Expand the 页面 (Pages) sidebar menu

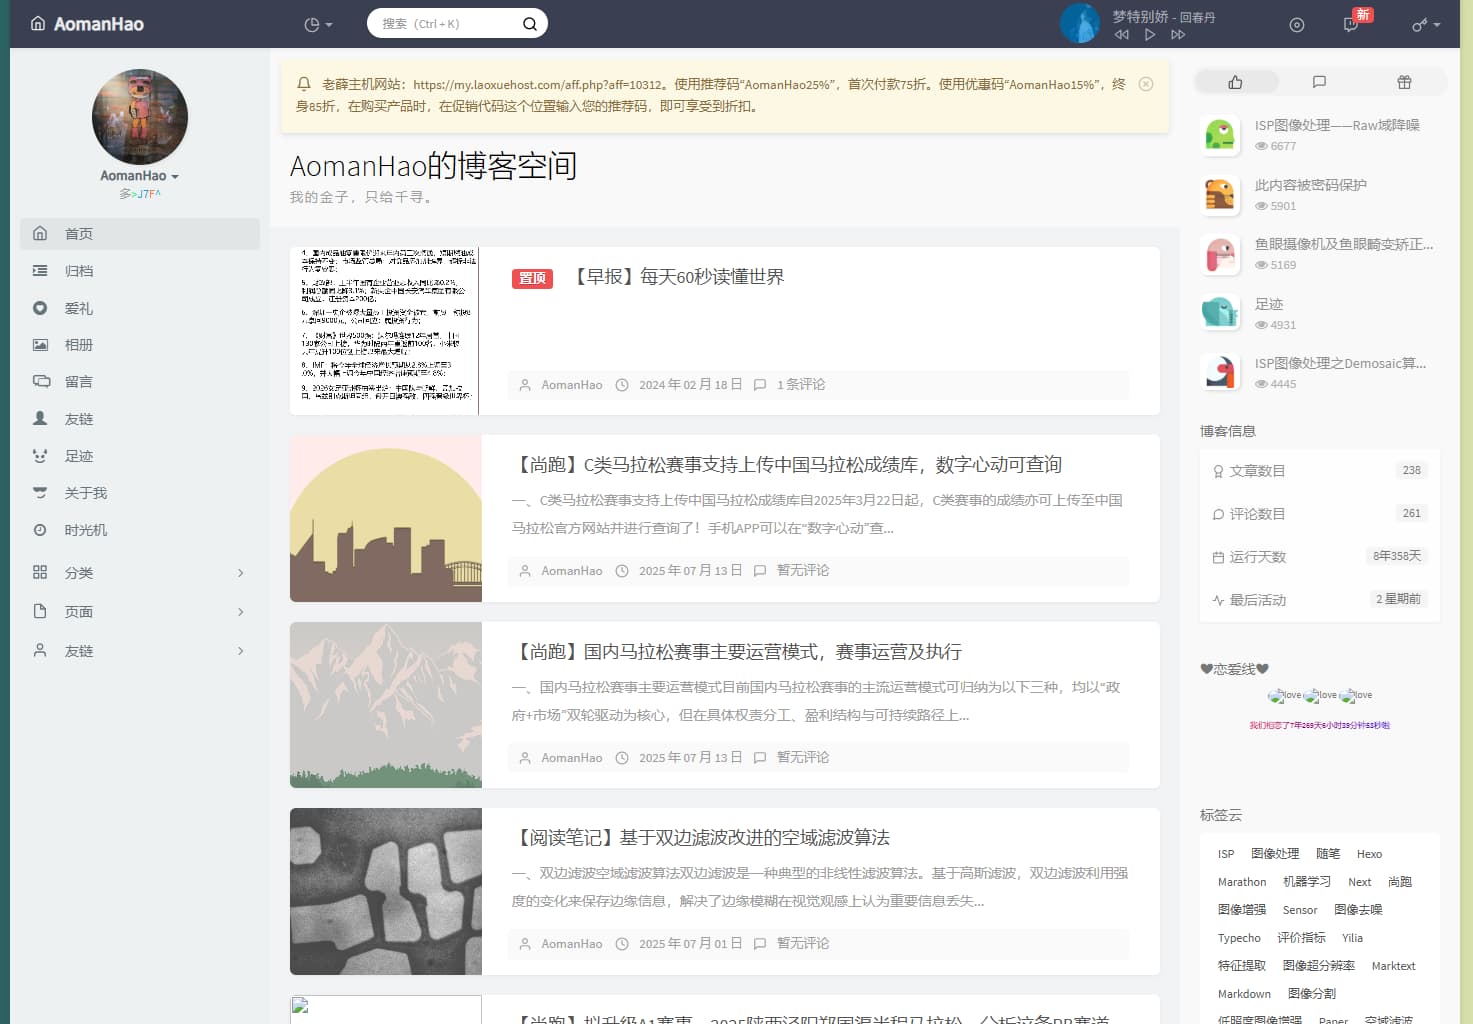pyautogui.click(x=140, y=611)
